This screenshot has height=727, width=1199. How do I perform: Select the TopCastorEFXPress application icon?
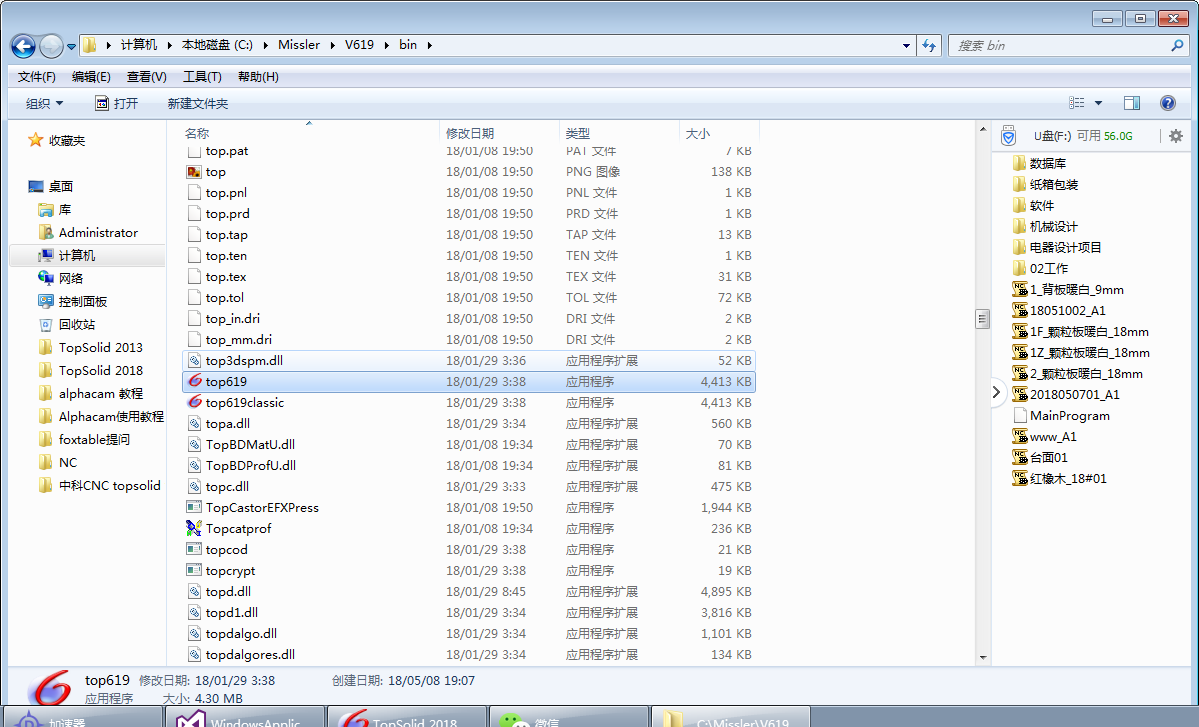click(x=194, y=507)
